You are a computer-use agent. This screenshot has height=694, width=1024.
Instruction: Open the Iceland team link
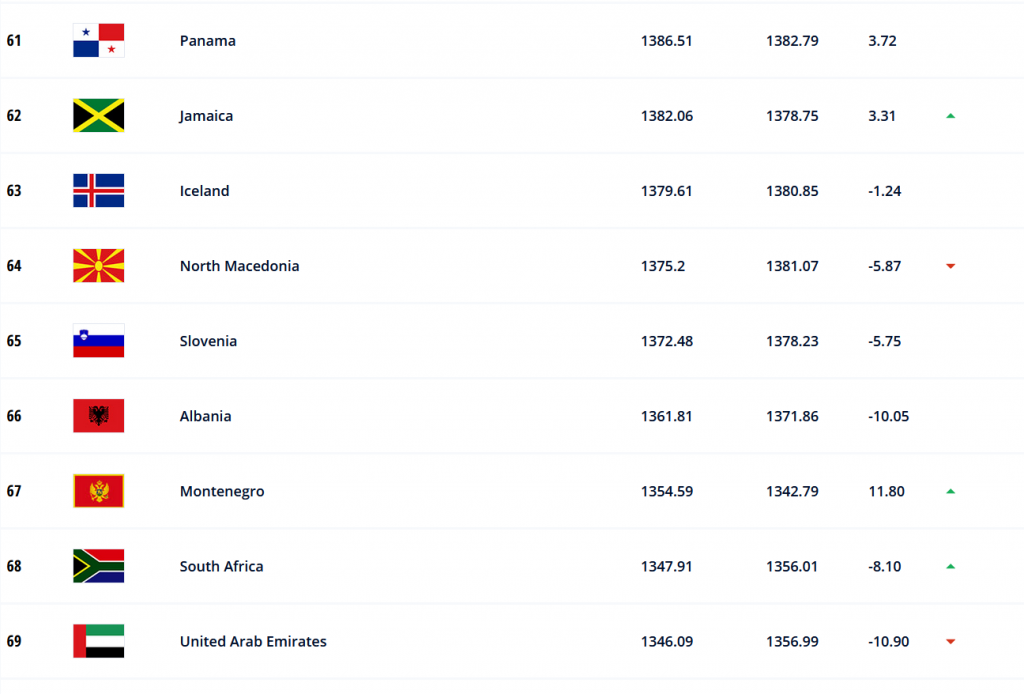coord(204,191)
